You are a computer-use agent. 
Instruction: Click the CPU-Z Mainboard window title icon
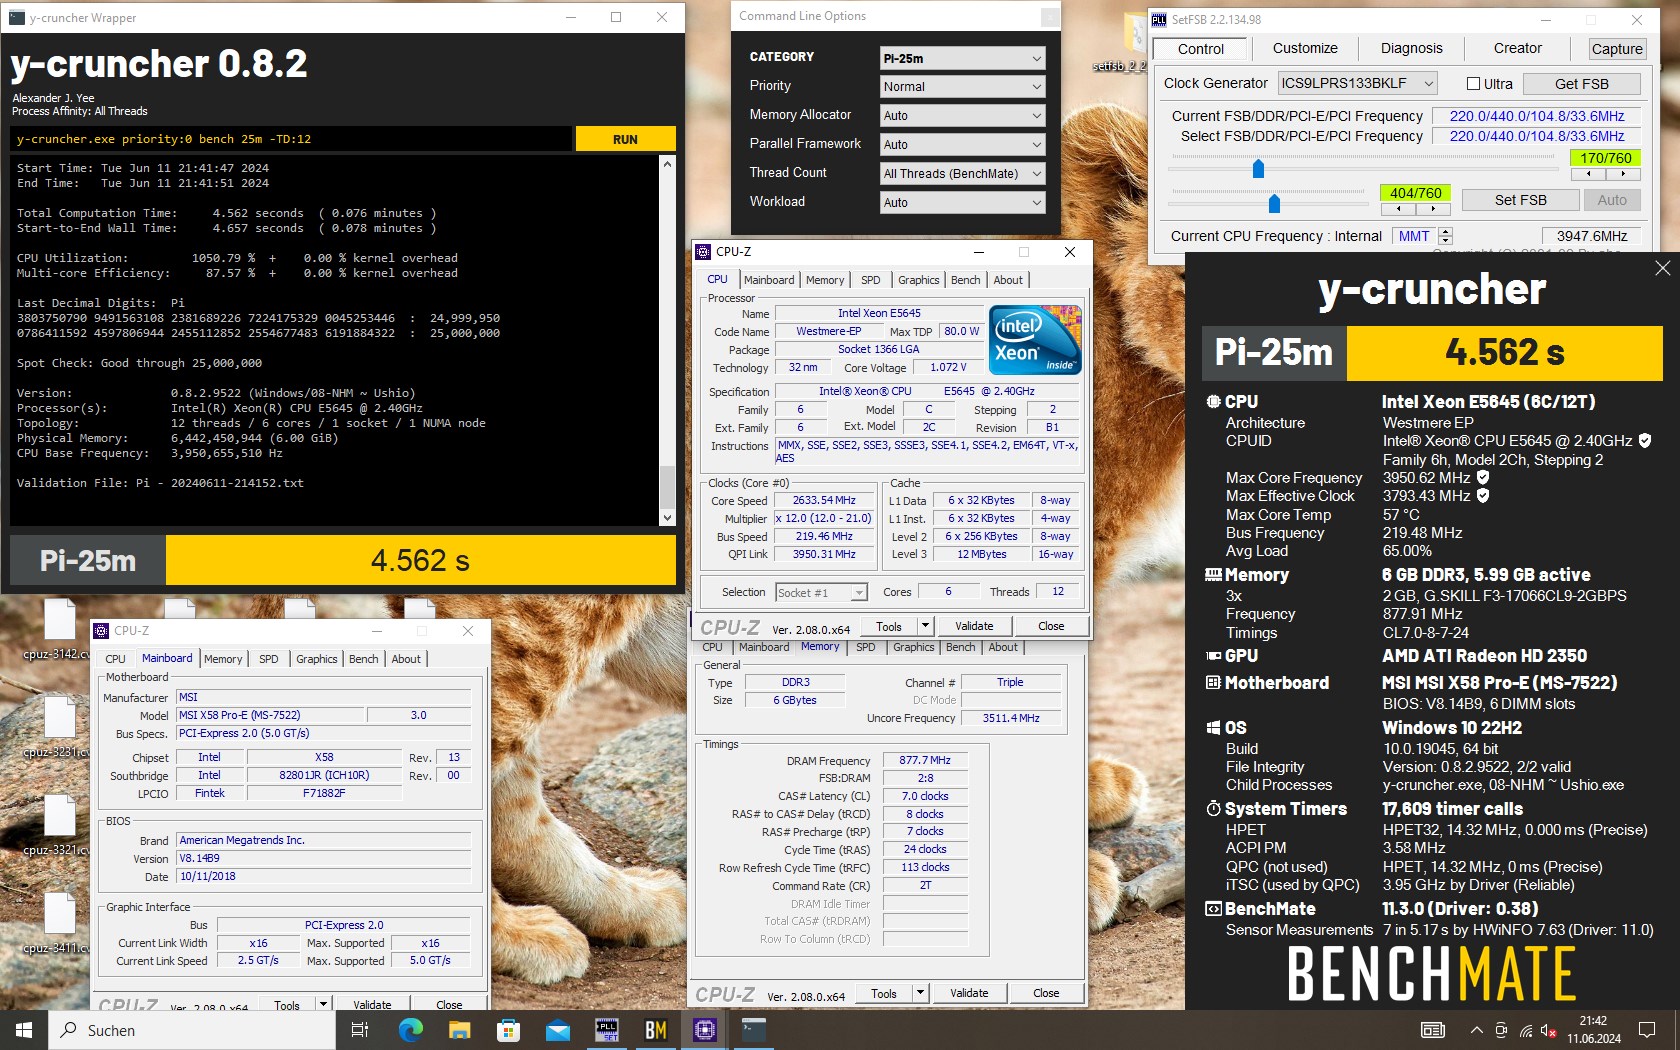101,631
